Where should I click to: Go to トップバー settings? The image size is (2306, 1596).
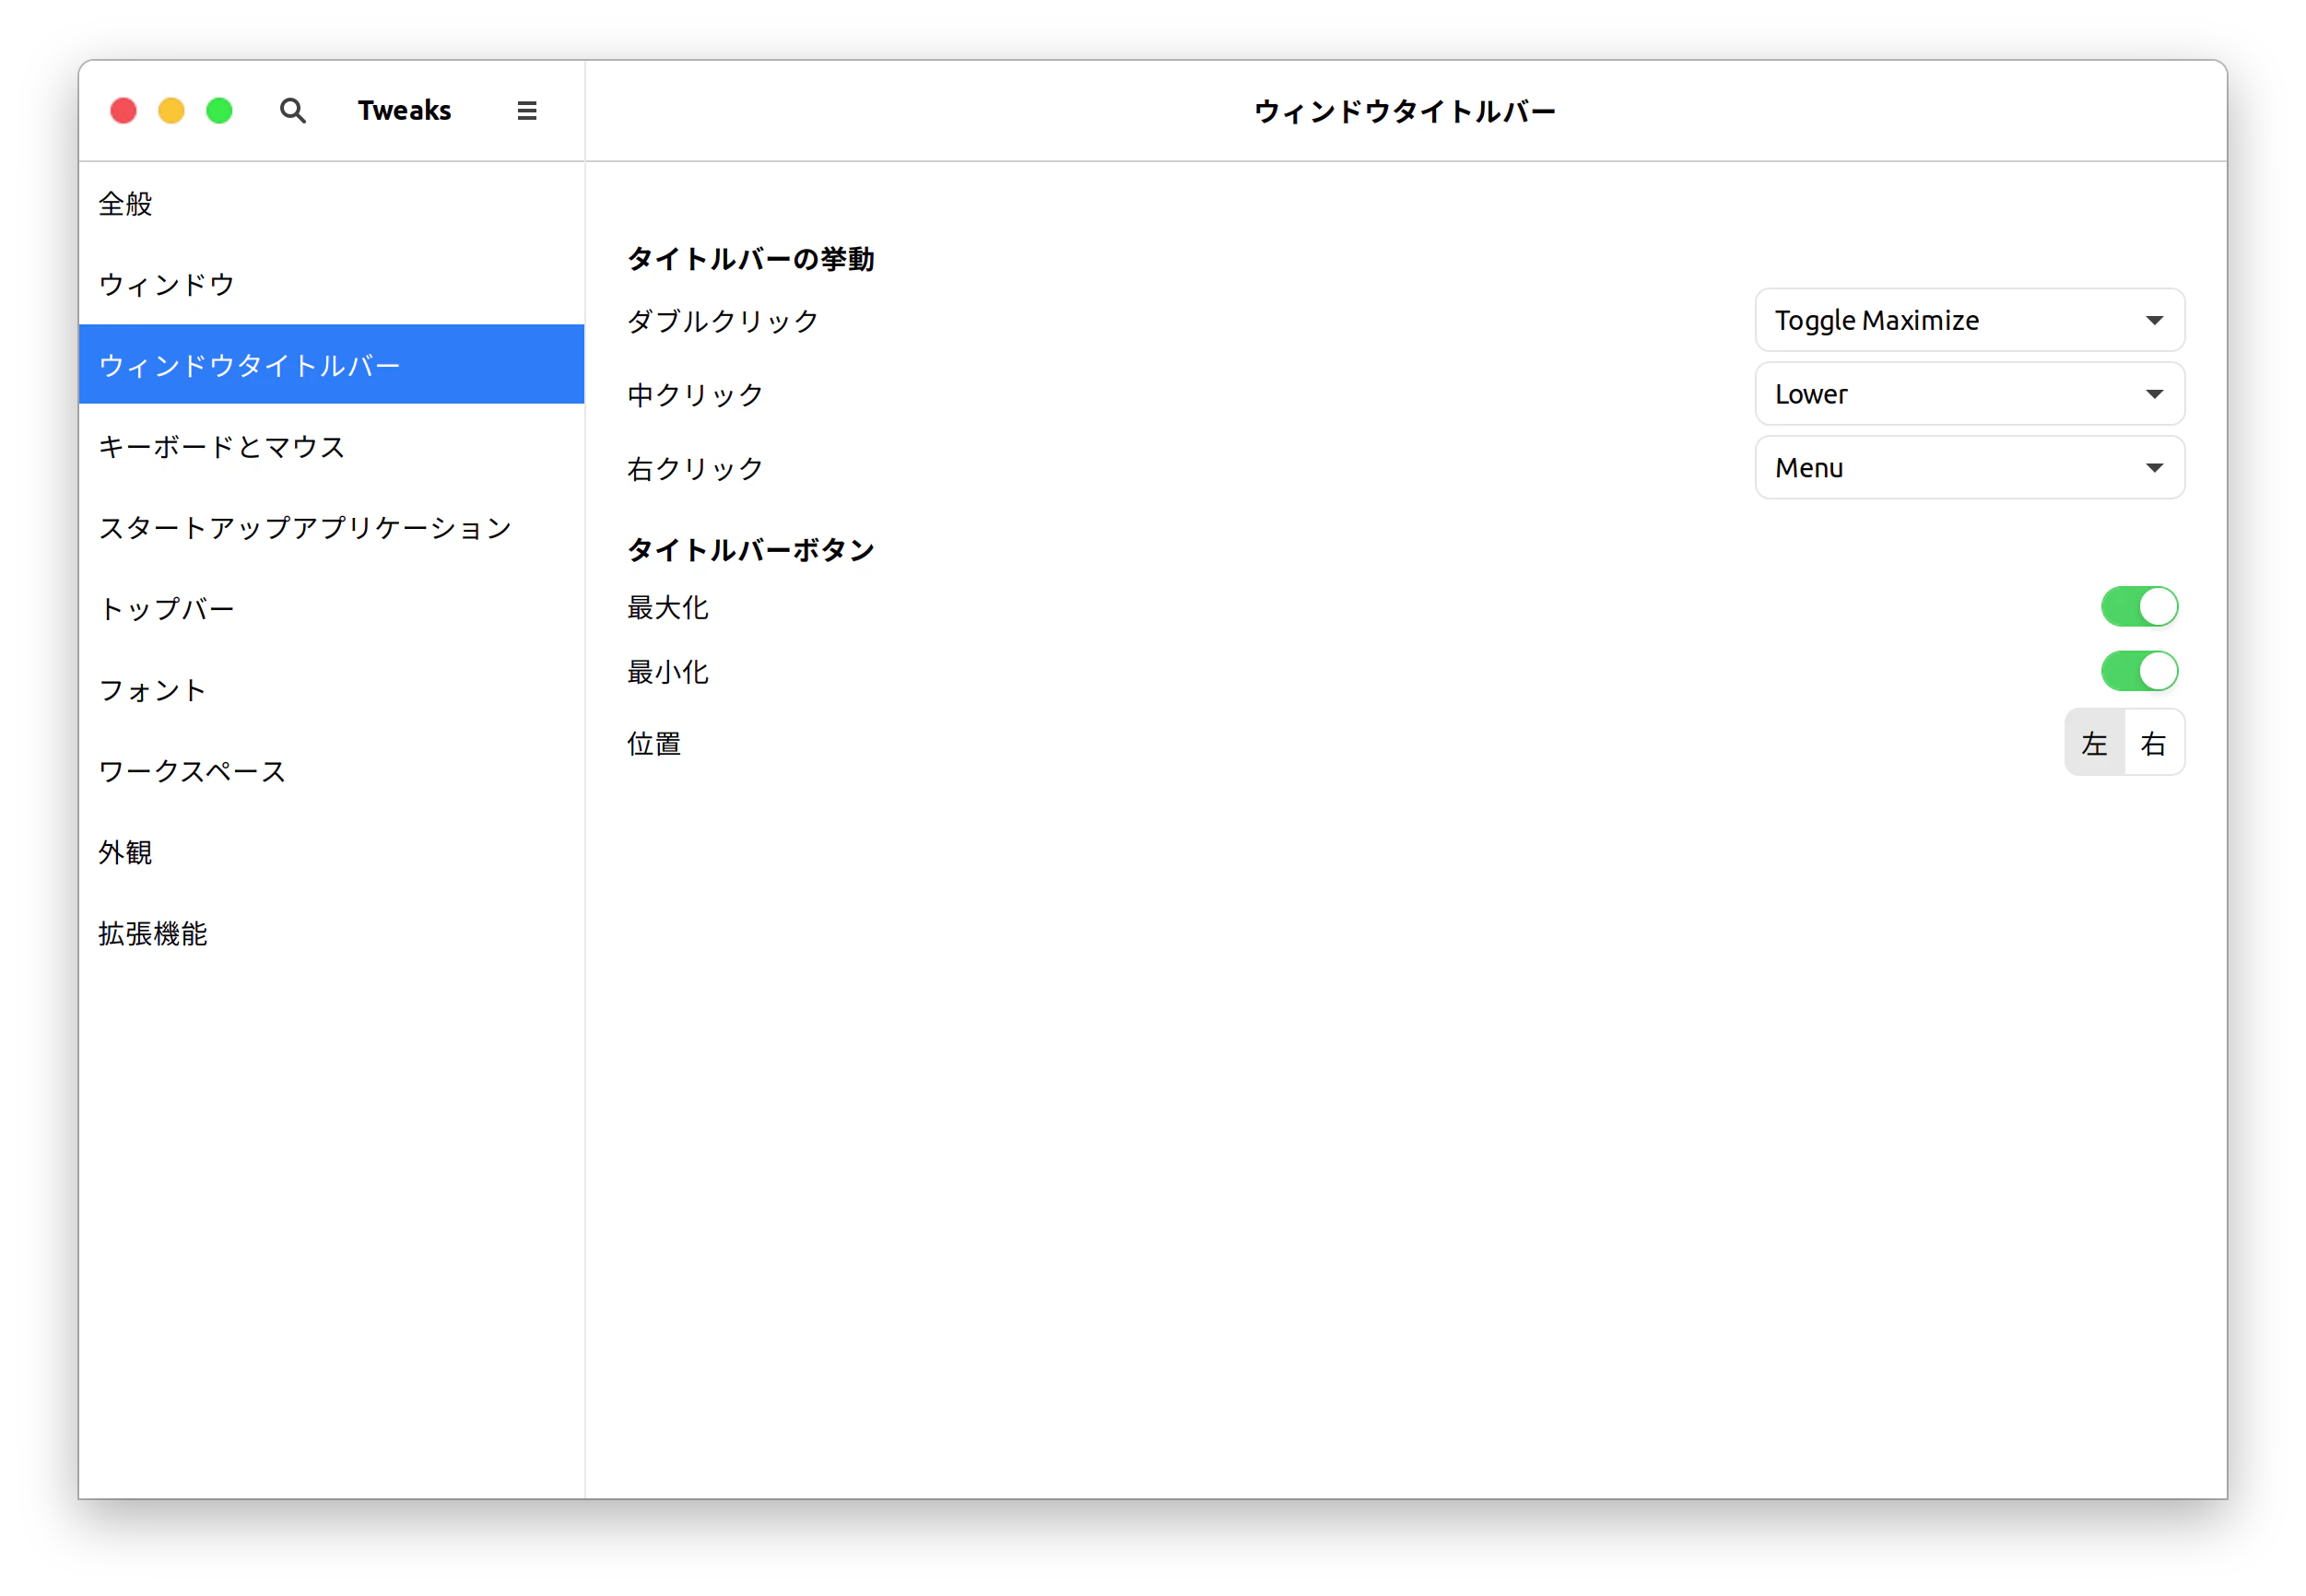click(x=331, y=609)
